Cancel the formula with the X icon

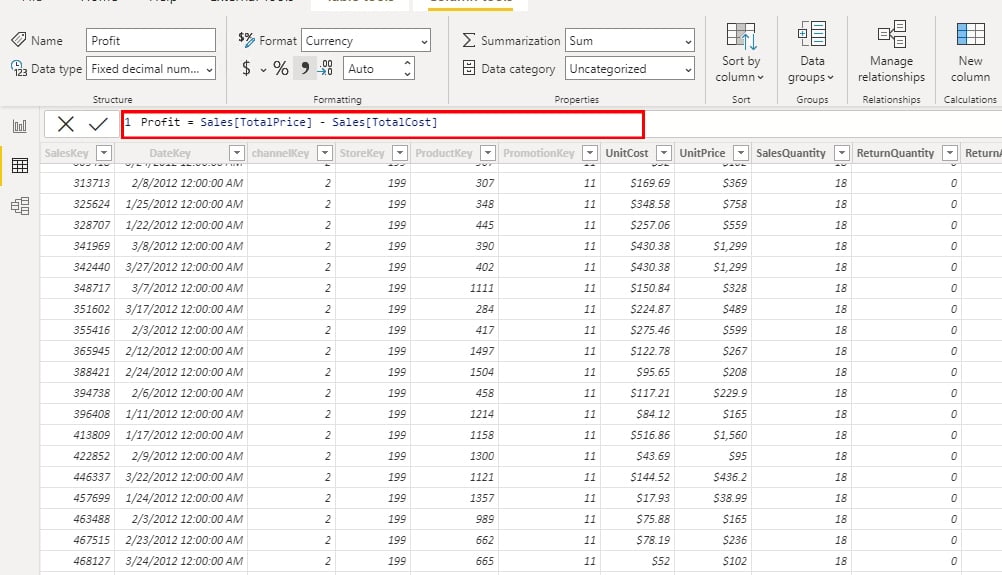[x=65, y=124]
